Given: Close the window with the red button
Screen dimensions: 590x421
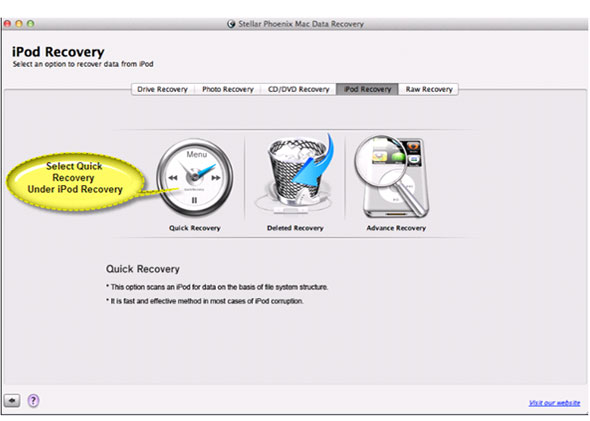Looking at the screenshot, I should pyautogui.click(x=7, y=24).
